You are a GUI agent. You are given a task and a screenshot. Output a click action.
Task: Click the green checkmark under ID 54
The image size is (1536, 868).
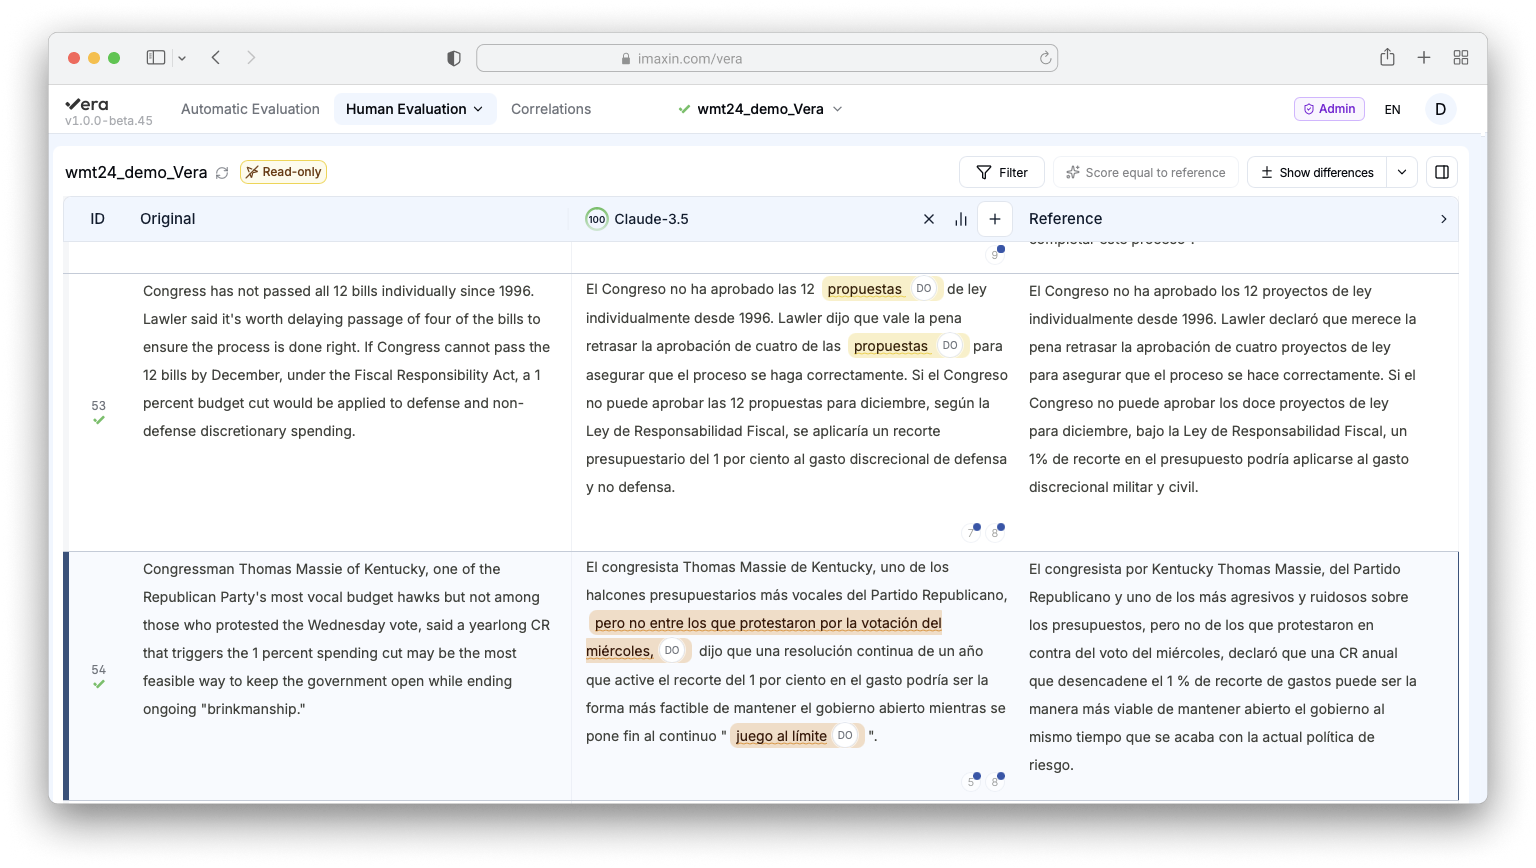click(99, 685)
